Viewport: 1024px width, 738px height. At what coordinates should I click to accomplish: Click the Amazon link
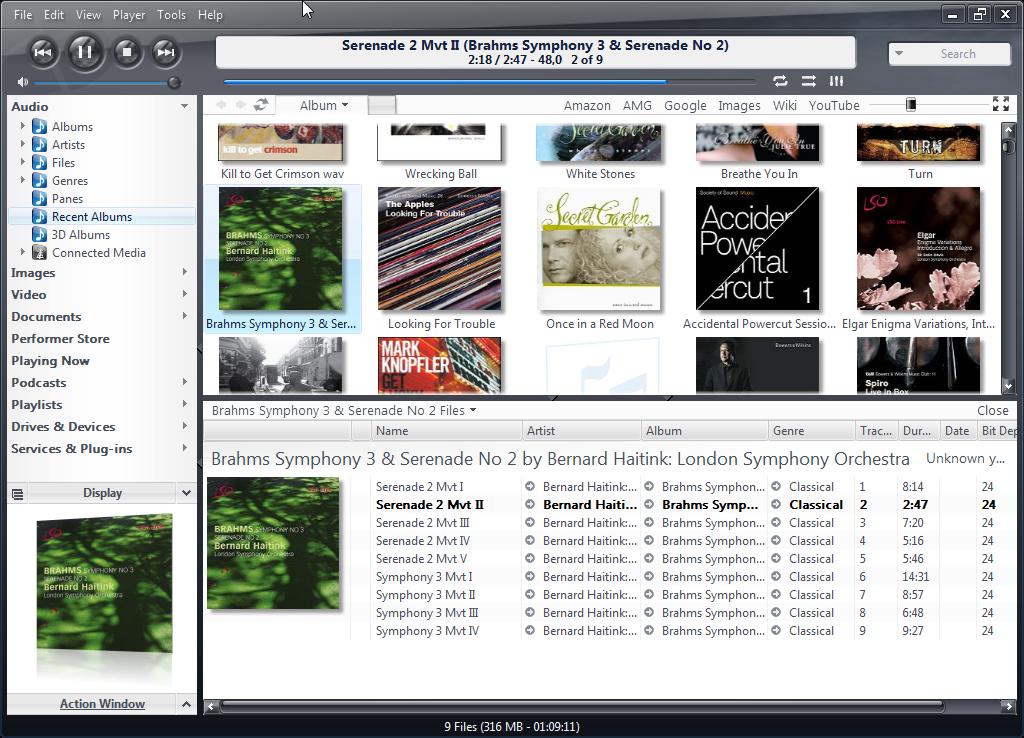tap(587, 106)
